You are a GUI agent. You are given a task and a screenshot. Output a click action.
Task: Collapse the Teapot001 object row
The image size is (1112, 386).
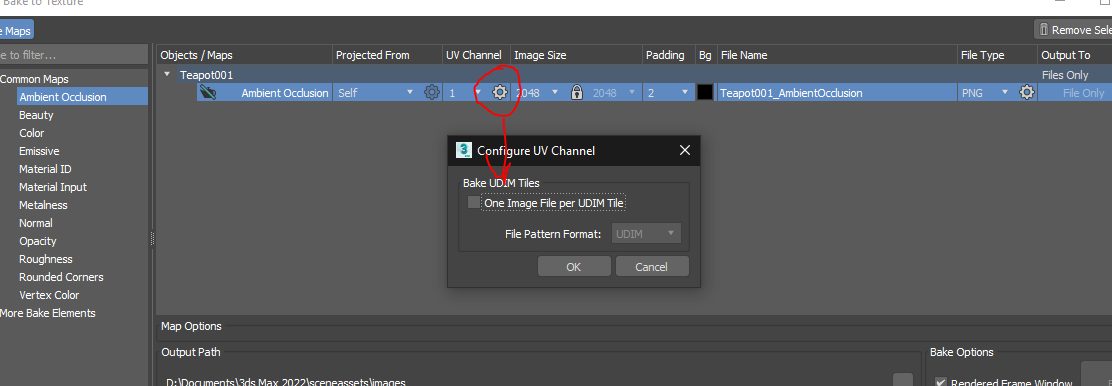167,75
